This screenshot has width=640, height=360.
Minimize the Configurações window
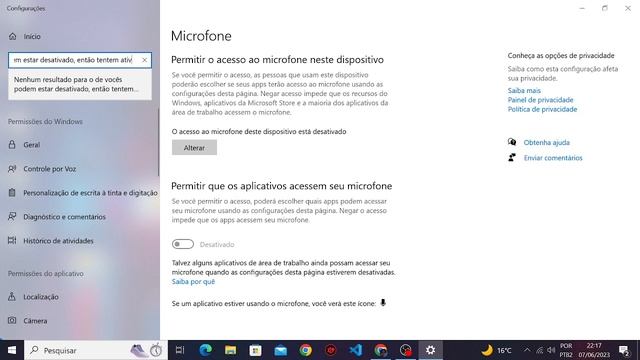tap(582, 8)
